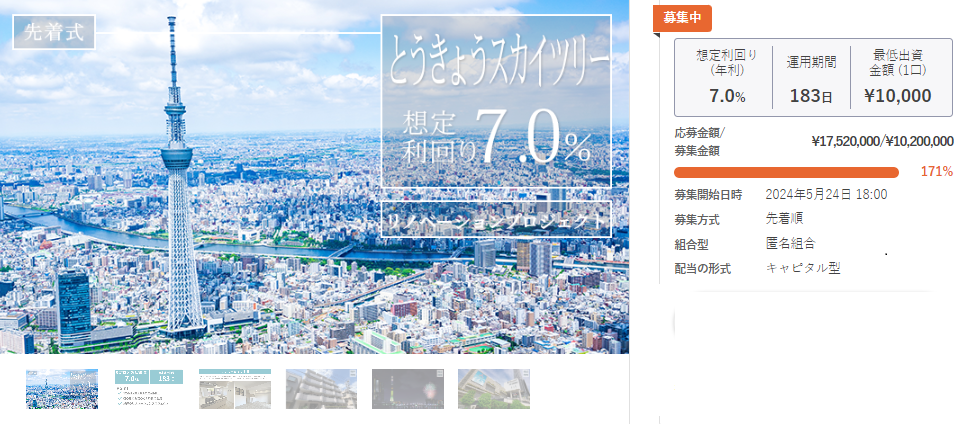Click the キャピタル型 dividend type value
Image resolution: width=965 pixels, height=424 pixels.
tap(803, 268)
